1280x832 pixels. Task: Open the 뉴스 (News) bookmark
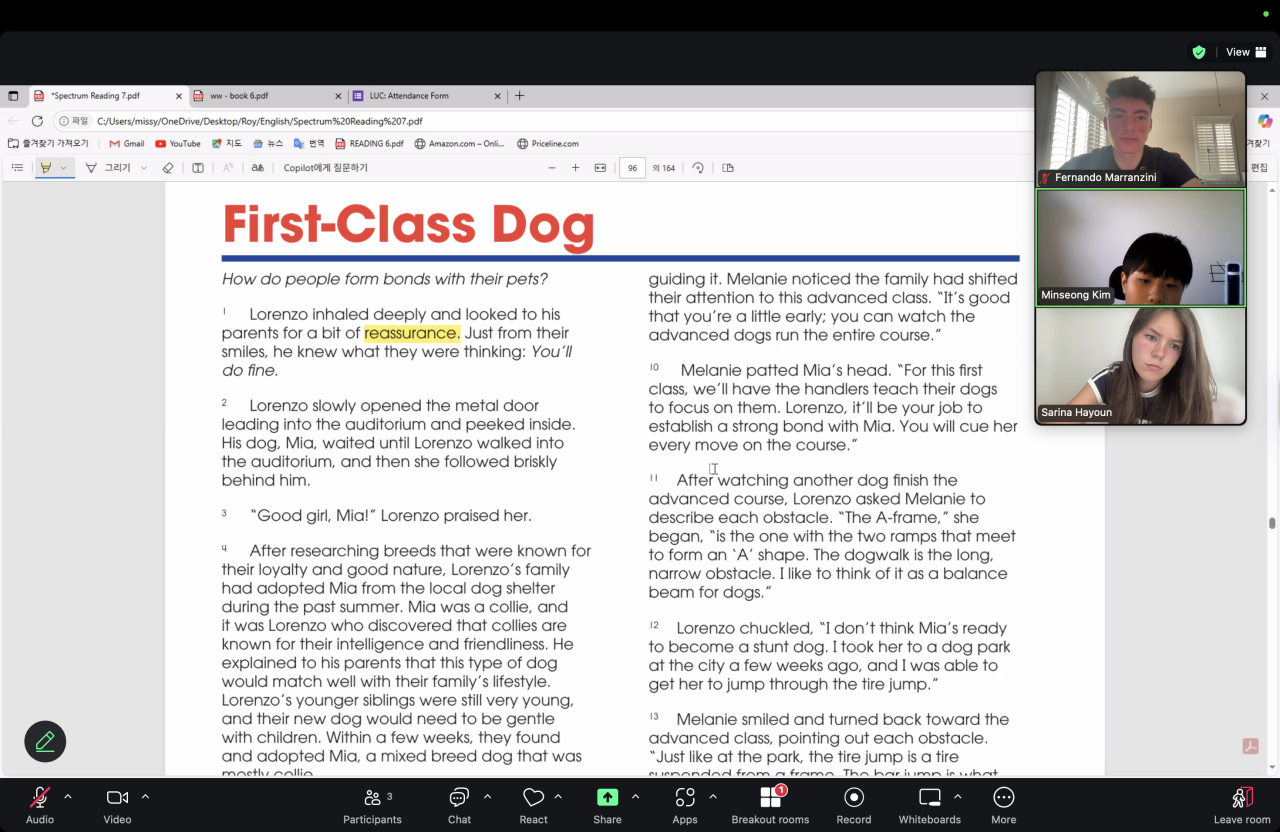tap(268, 144)
